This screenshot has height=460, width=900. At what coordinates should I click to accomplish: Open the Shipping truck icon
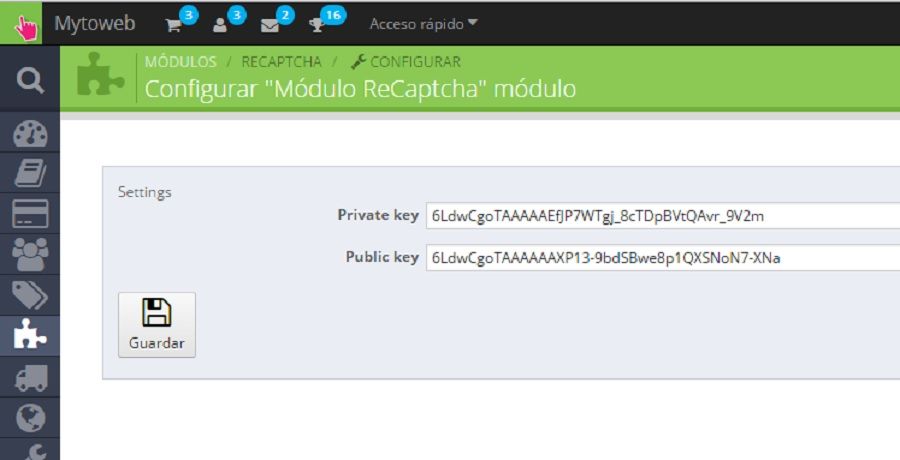[30, 377]
